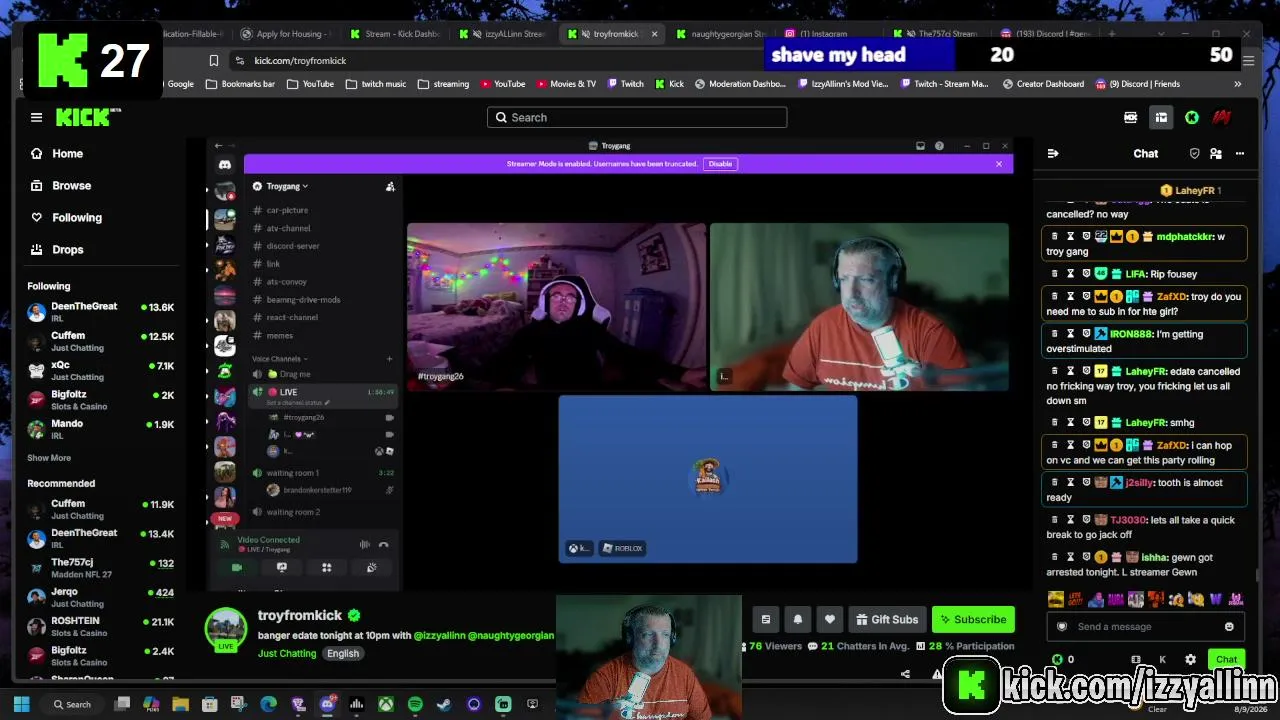Disable Discord Streamer Mode button
Screen dimensions: 1280x720
(x=720, y=164)
